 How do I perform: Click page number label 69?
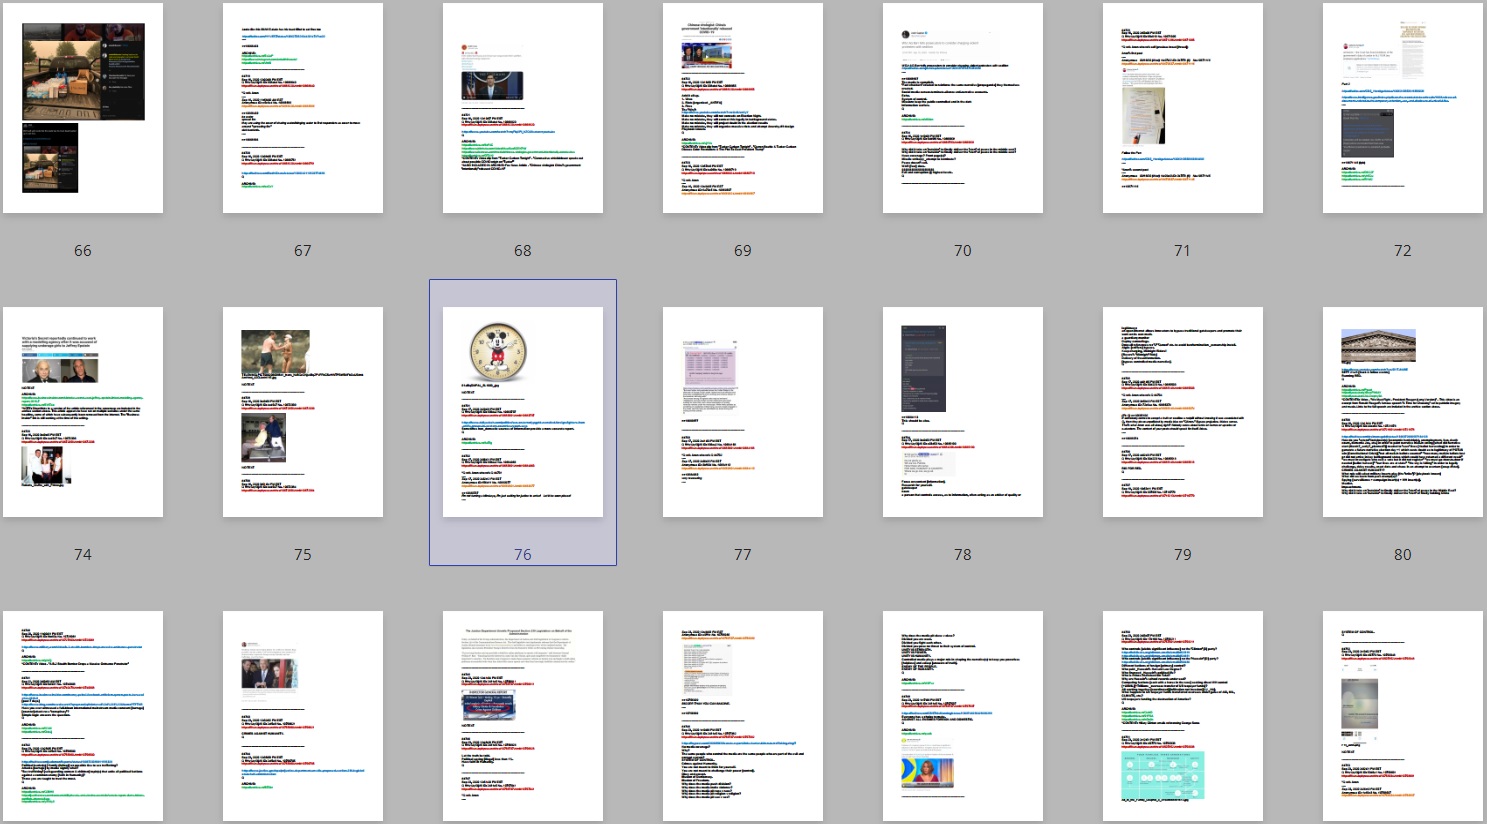click(743, 251)
